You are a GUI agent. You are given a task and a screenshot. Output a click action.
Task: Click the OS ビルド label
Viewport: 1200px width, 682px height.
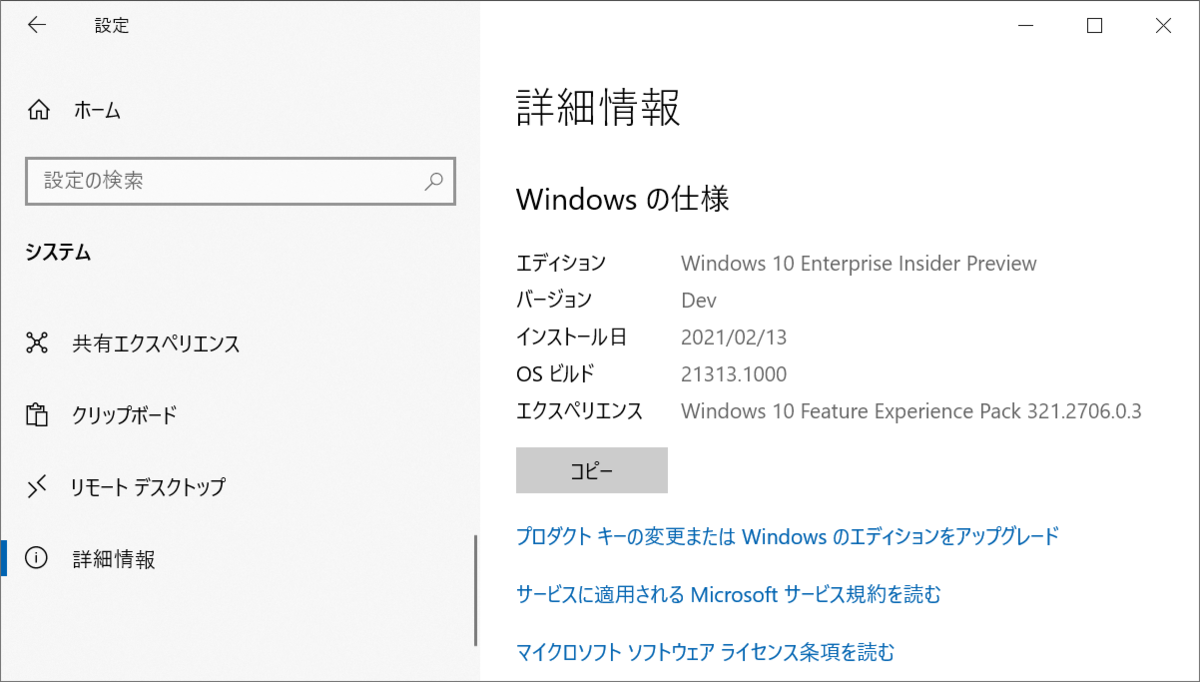555,375
